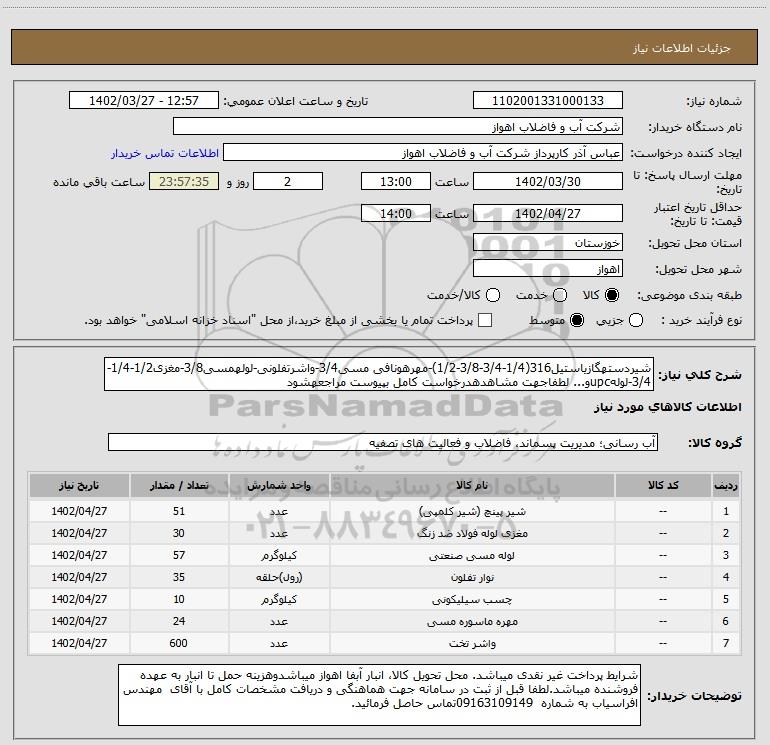This screenshot has width=770, height=745.
Task: Click the price validity date 1402/04/27 field
Action: click(x=548, y=213)
